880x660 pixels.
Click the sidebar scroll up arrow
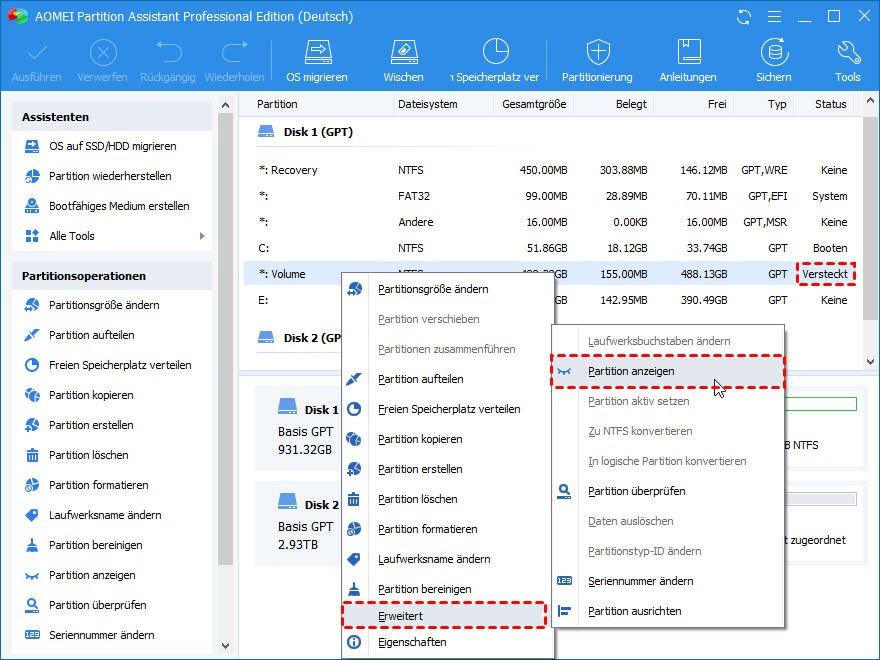[226, 105]
